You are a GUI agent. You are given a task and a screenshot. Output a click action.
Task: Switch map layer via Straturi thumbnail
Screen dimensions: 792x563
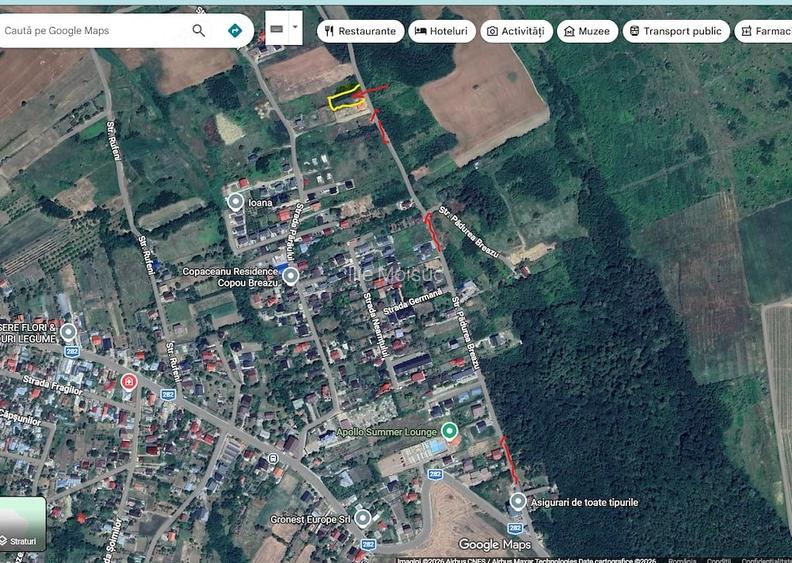coord(23,524)
